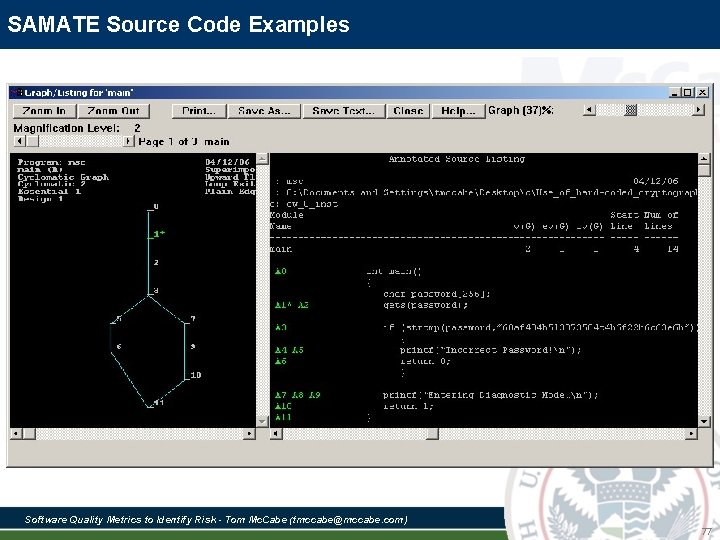Image resolution: width=720 pixels, height=540 pixels.
Task: Click Save Text... button
Action: [x=343, y=111]
